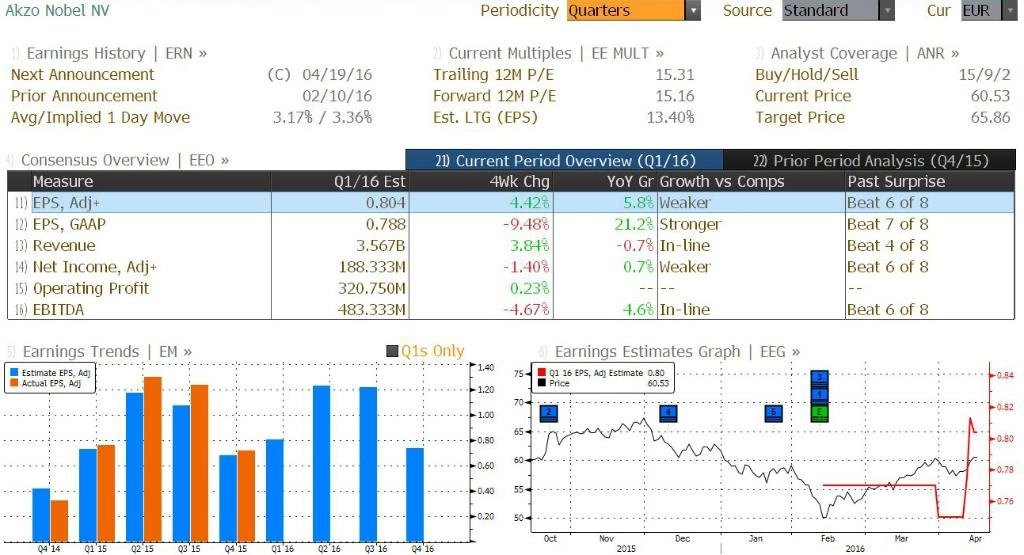Click the Standard source field
Screen dimensions: 1024x555
831,10
